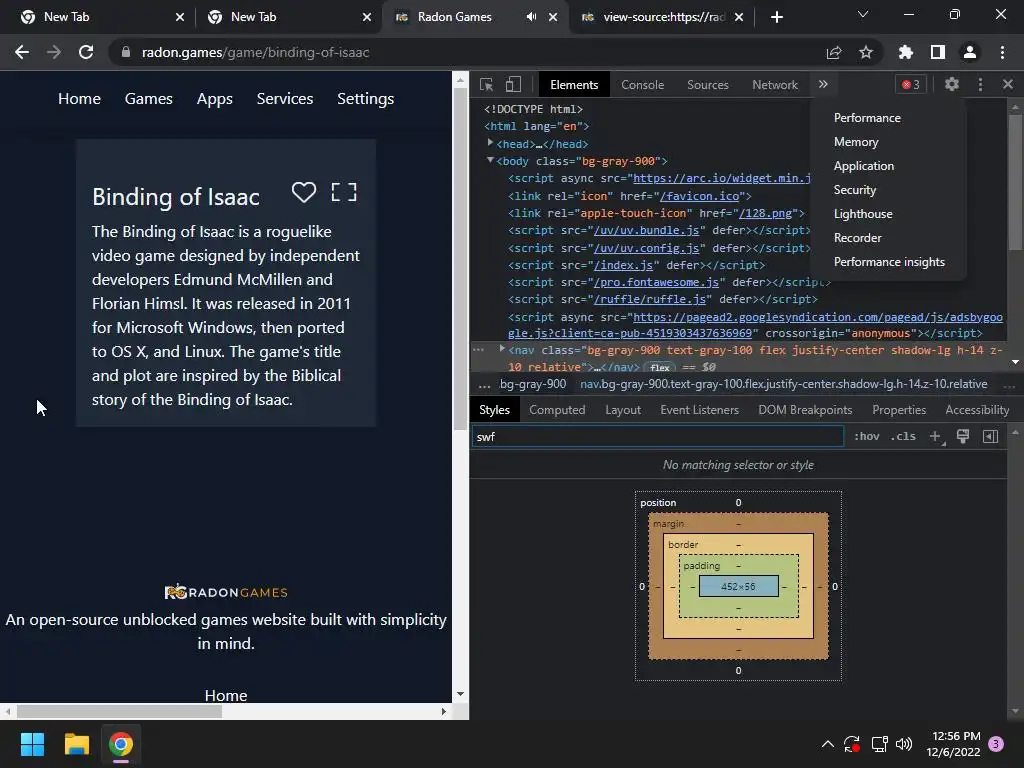Screen dimensions: 1024x768
Task: View site information lock icon
Action: click(126, 52)
